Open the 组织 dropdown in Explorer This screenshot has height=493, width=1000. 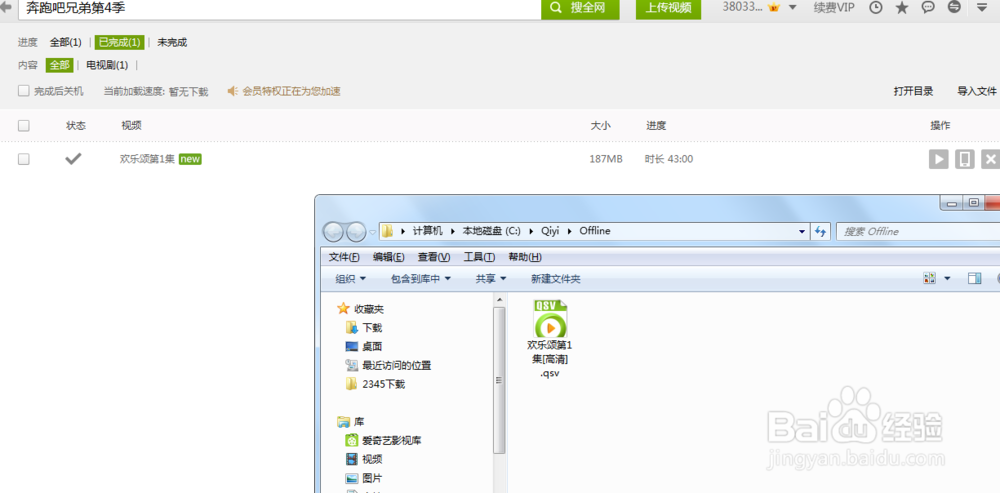click(x=351, y=279)
